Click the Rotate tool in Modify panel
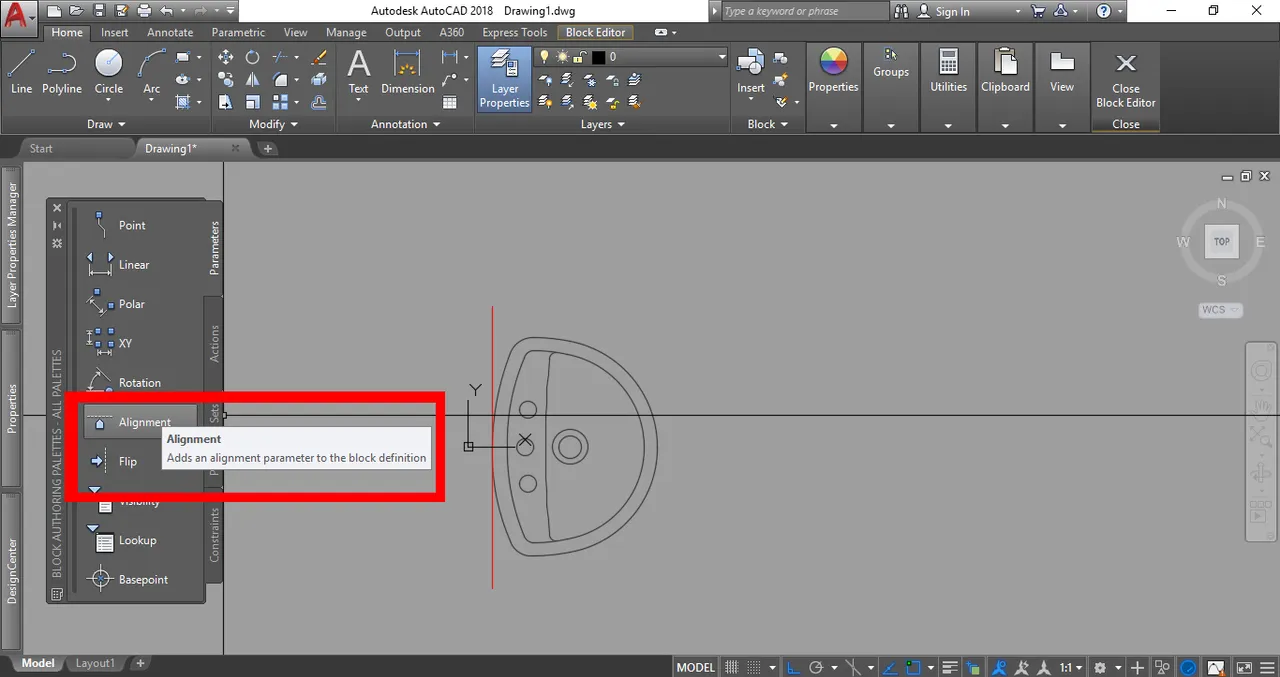Viewport: 1280px width, 677px height. (x=252, y=57)
